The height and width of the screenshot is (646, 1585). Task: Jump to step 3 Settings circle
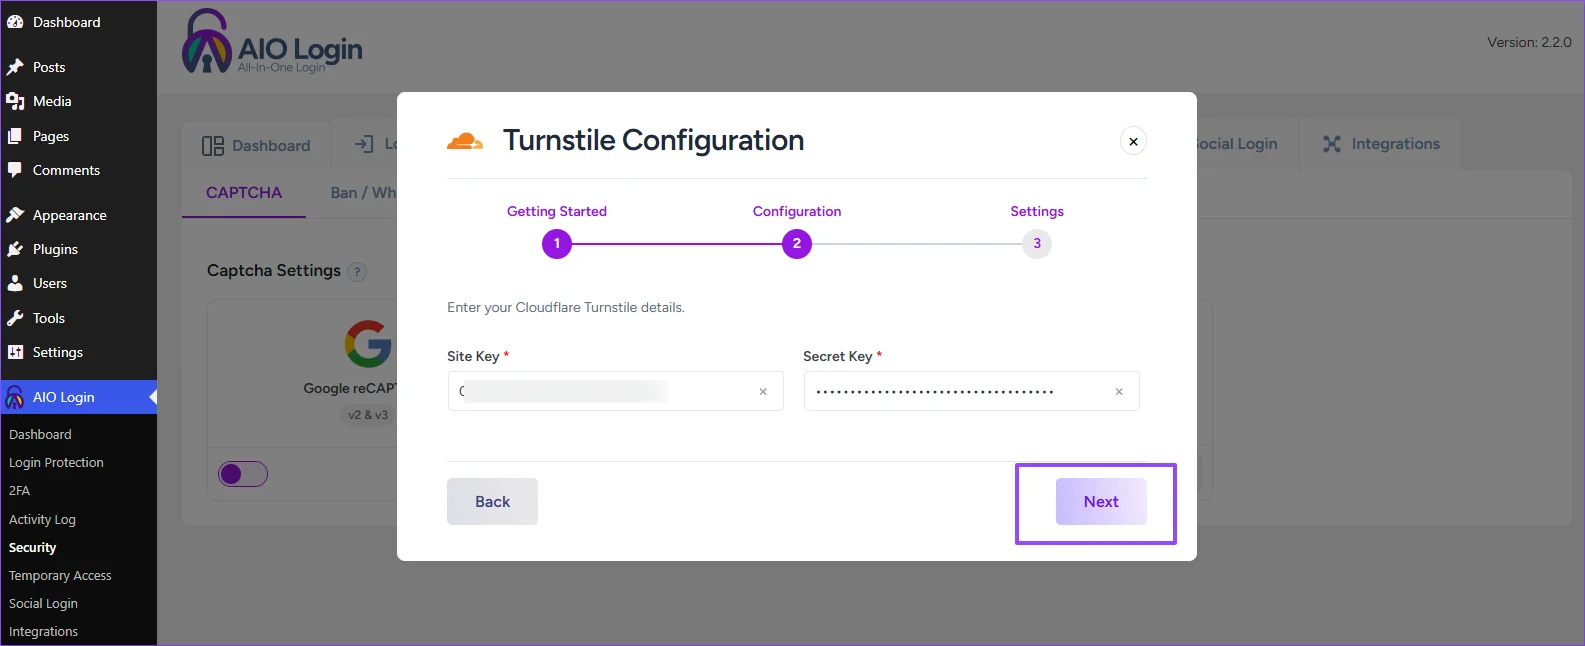1037,243
